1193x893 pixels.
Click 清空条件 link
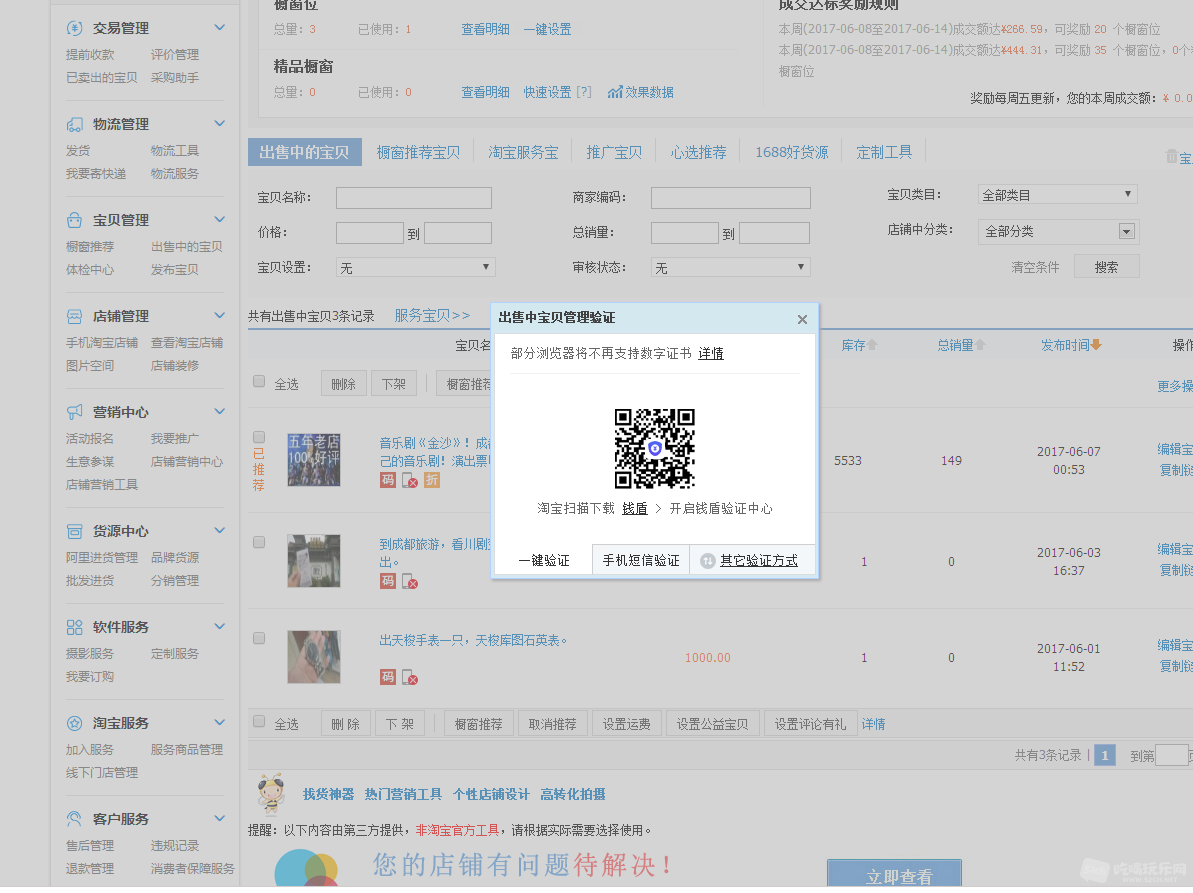(1035, 268)
